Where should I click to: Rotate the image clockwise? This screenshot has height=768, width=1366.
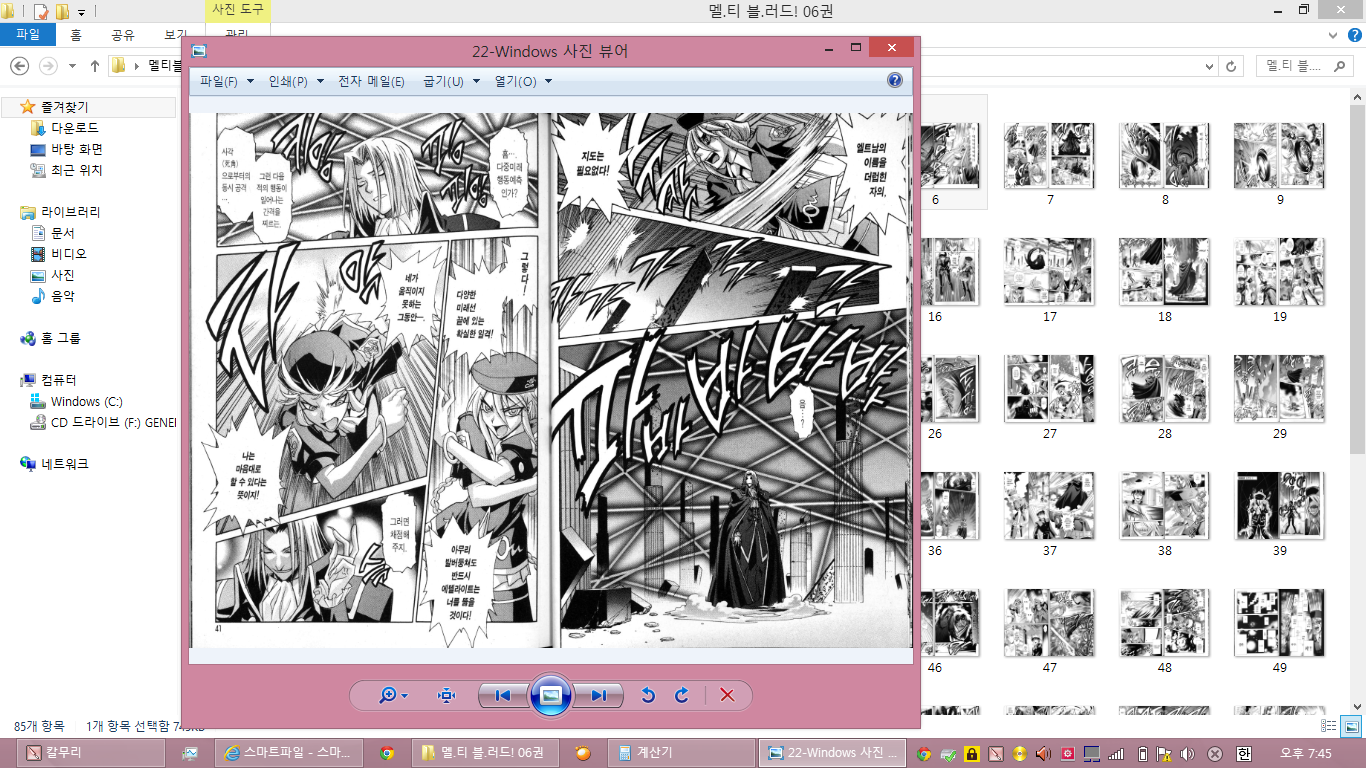682,696
